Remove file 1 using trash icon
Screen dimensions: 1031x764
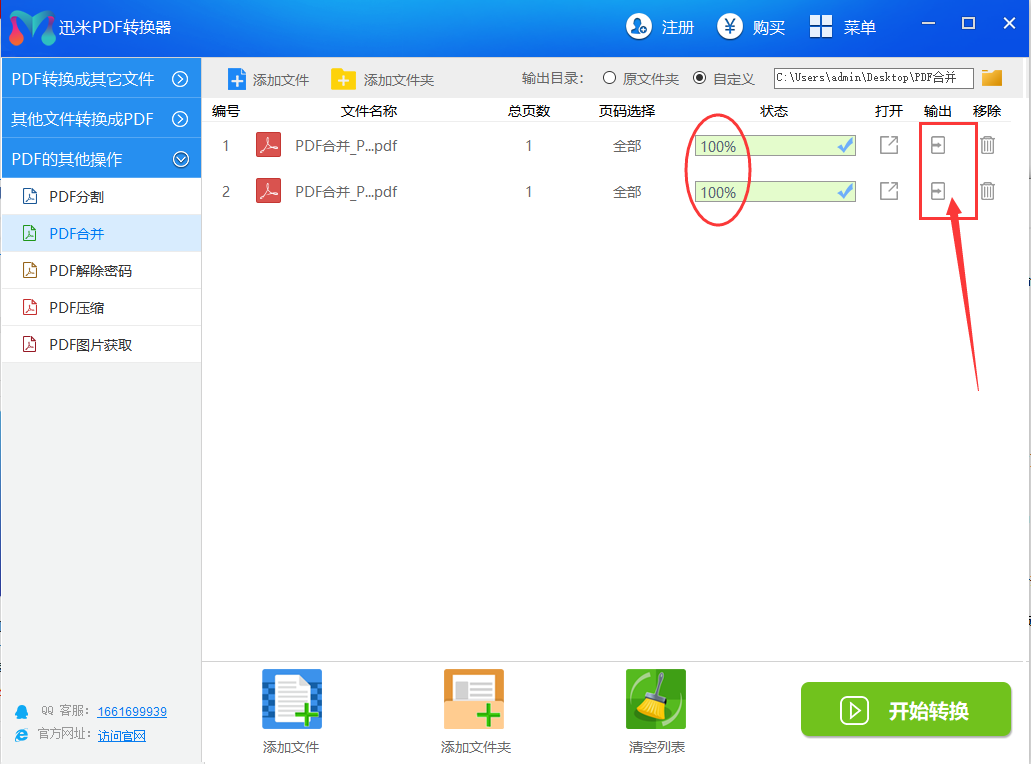pyautogui.click(x=987, y=145)
